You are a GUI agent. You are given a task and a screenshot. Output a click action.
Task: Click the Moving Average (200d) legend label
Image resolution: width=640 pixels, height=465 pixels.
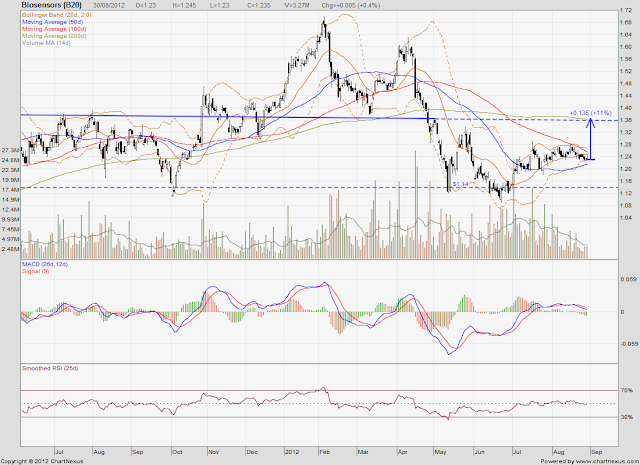click(x=54, y=36)
